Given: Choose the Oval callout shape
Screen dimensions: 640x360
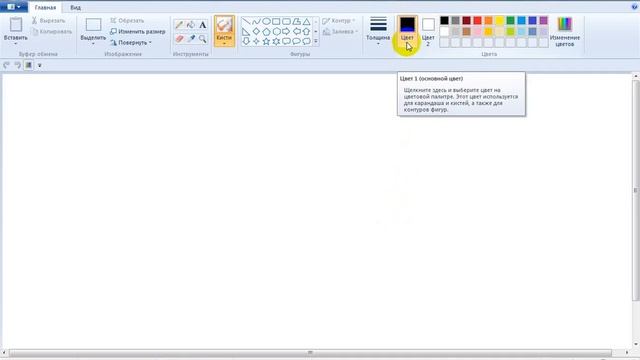Looking at the screenshot, I should pos(296,41).
